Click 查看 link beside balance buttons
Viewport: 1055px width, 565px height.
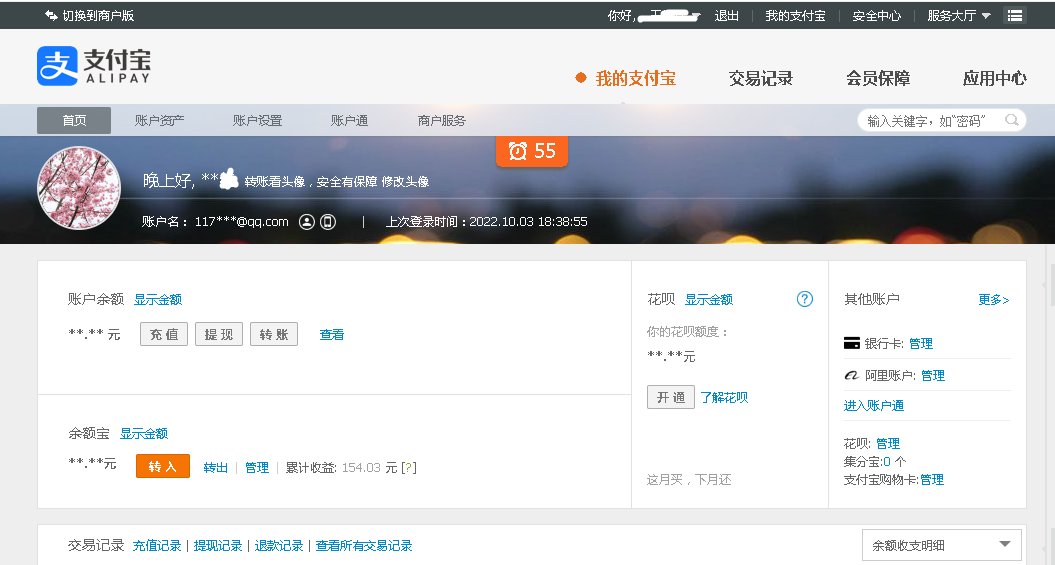pos(332,334)
